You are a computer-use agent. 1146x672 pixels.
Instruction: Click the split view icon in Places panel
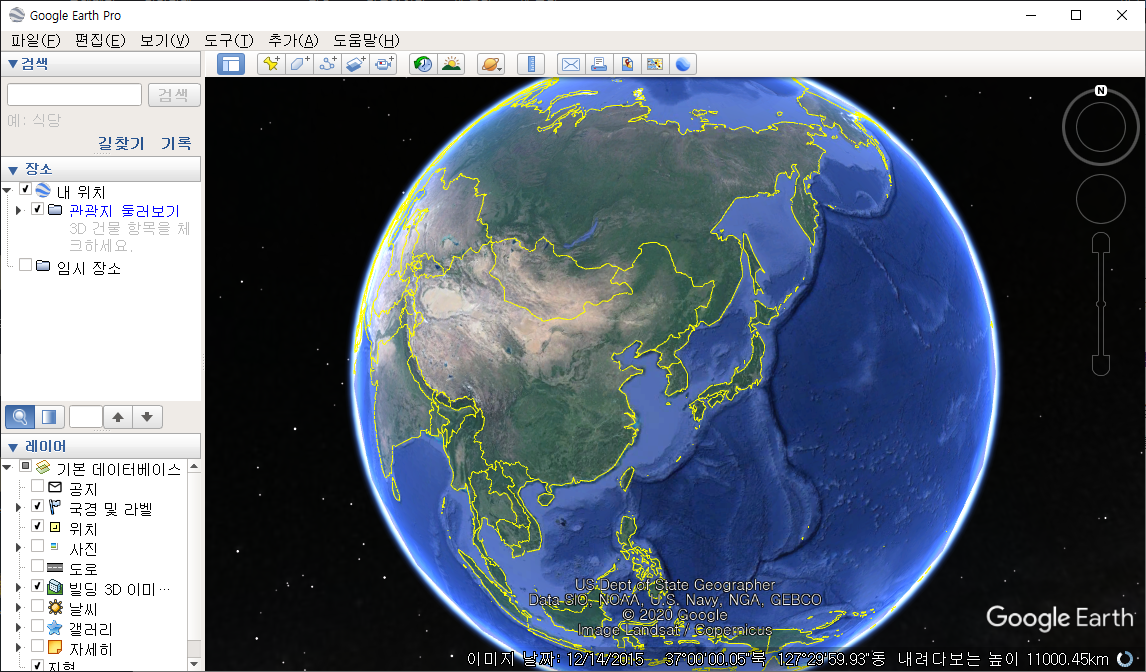click(x=49, y=417)
